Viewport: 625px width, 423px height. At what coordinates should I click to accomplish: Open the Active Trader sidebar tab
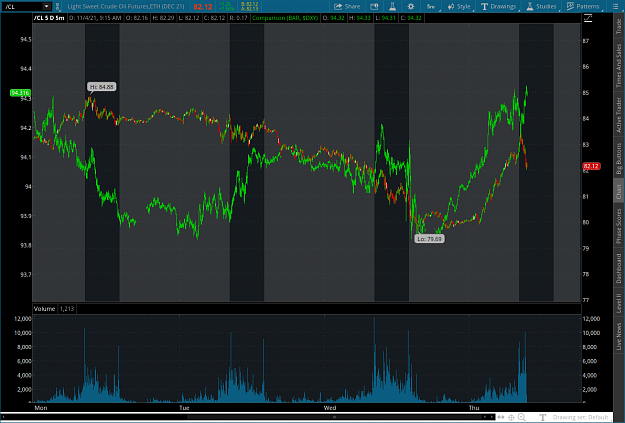click(619, 115)
